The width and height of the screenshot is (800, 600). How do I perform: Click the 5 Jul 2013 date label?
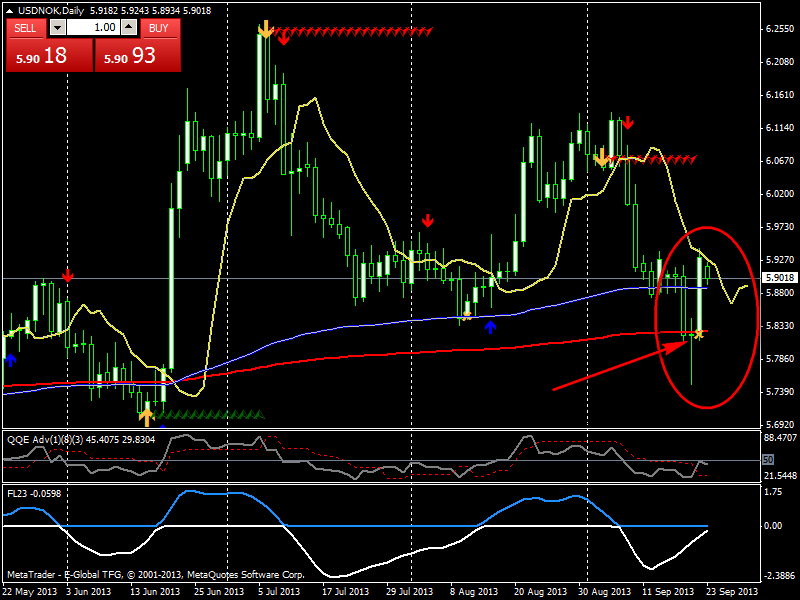[x=279, y=592]
